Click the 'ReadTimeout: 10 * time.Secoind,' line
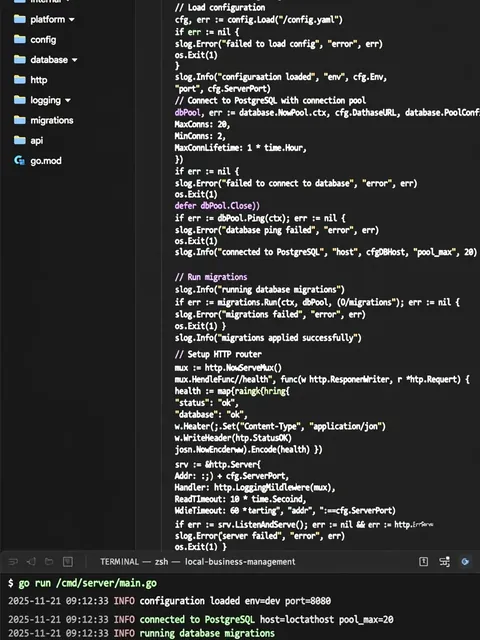This screenshot has width=480, height=640. pyautogui.click(x=240, y=499)
